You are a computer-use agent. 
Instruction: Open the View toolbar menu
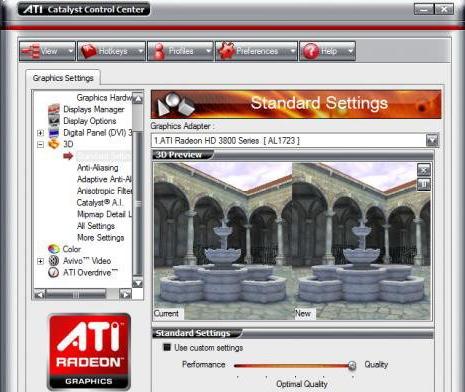pyautogui.click(x=47, y=51)
